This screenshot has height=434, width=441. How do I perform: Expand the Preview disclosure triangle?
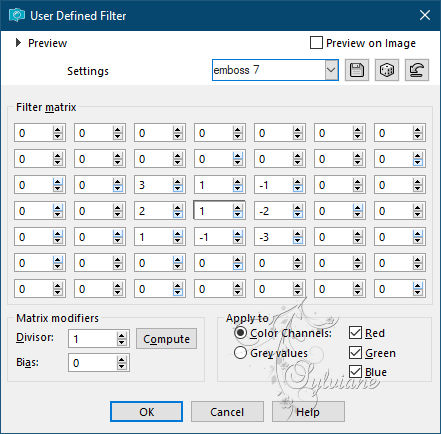(x=18, y=43)
